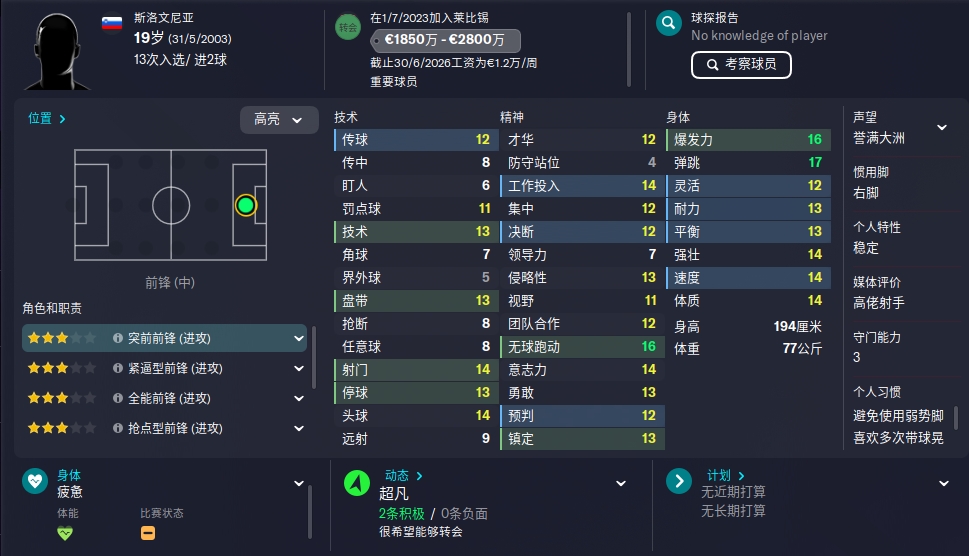Click the player silhouette portrait

click(x=59, y=51)
